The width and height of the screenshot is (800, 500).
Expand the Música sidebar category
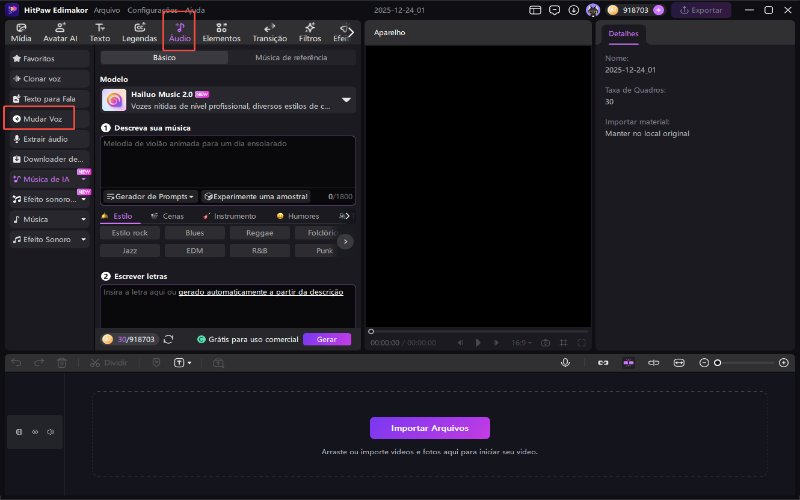pos(84,218)
